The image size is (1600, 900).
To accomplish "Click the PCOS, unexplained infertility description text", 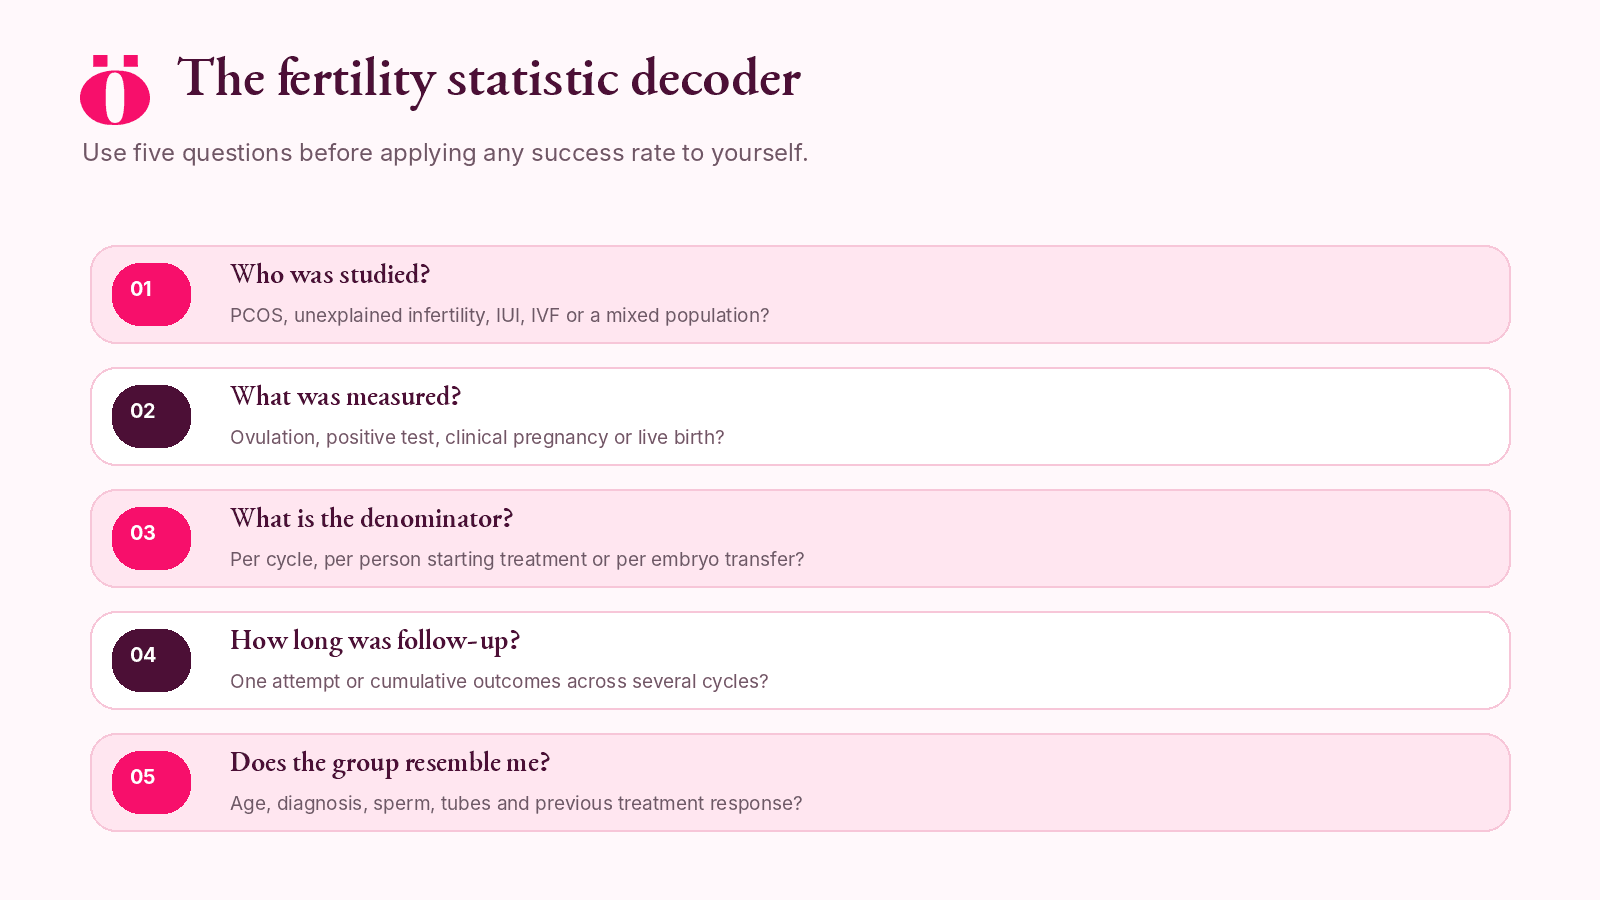I will (x=500, y=315).
